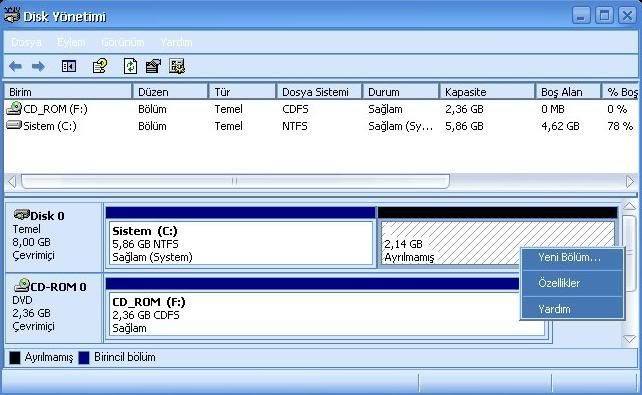The height and width of the screenshot is (395, 642).
Task: Select the Sistem (C:) volume row
Action: [x=321, y=126]
